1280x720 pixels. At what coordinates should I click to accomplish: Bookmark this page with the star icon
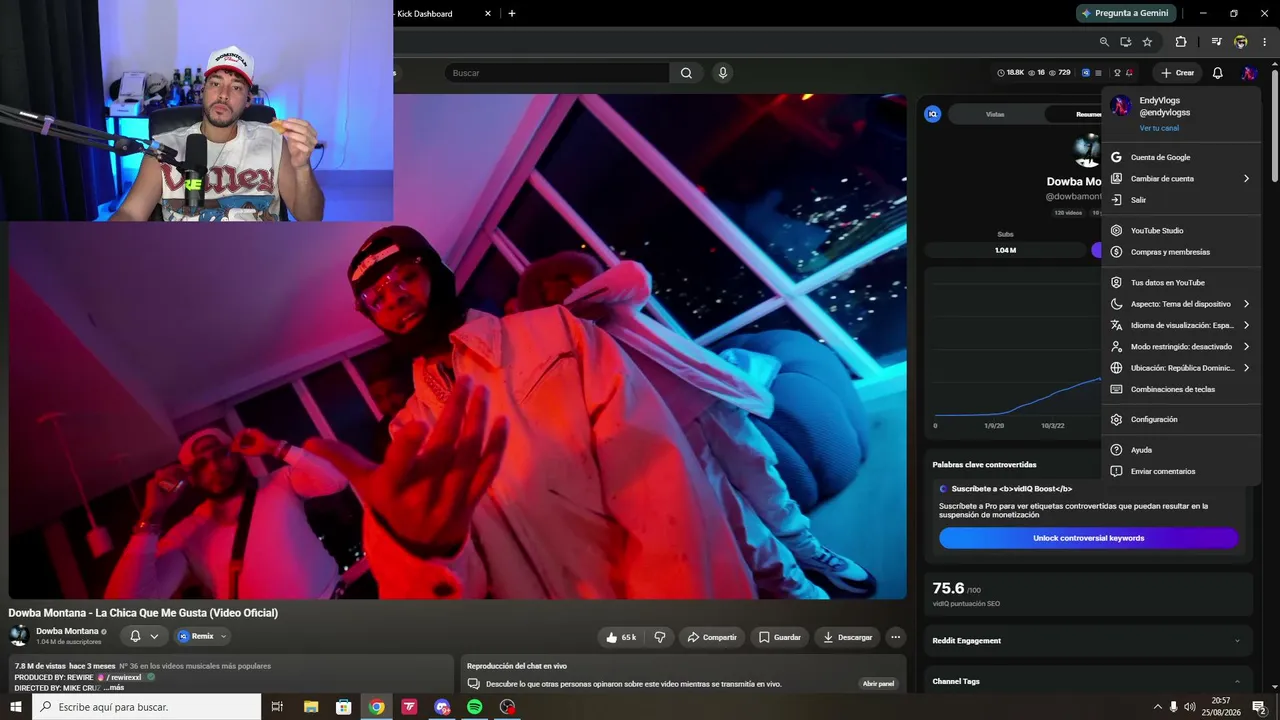1147,42
